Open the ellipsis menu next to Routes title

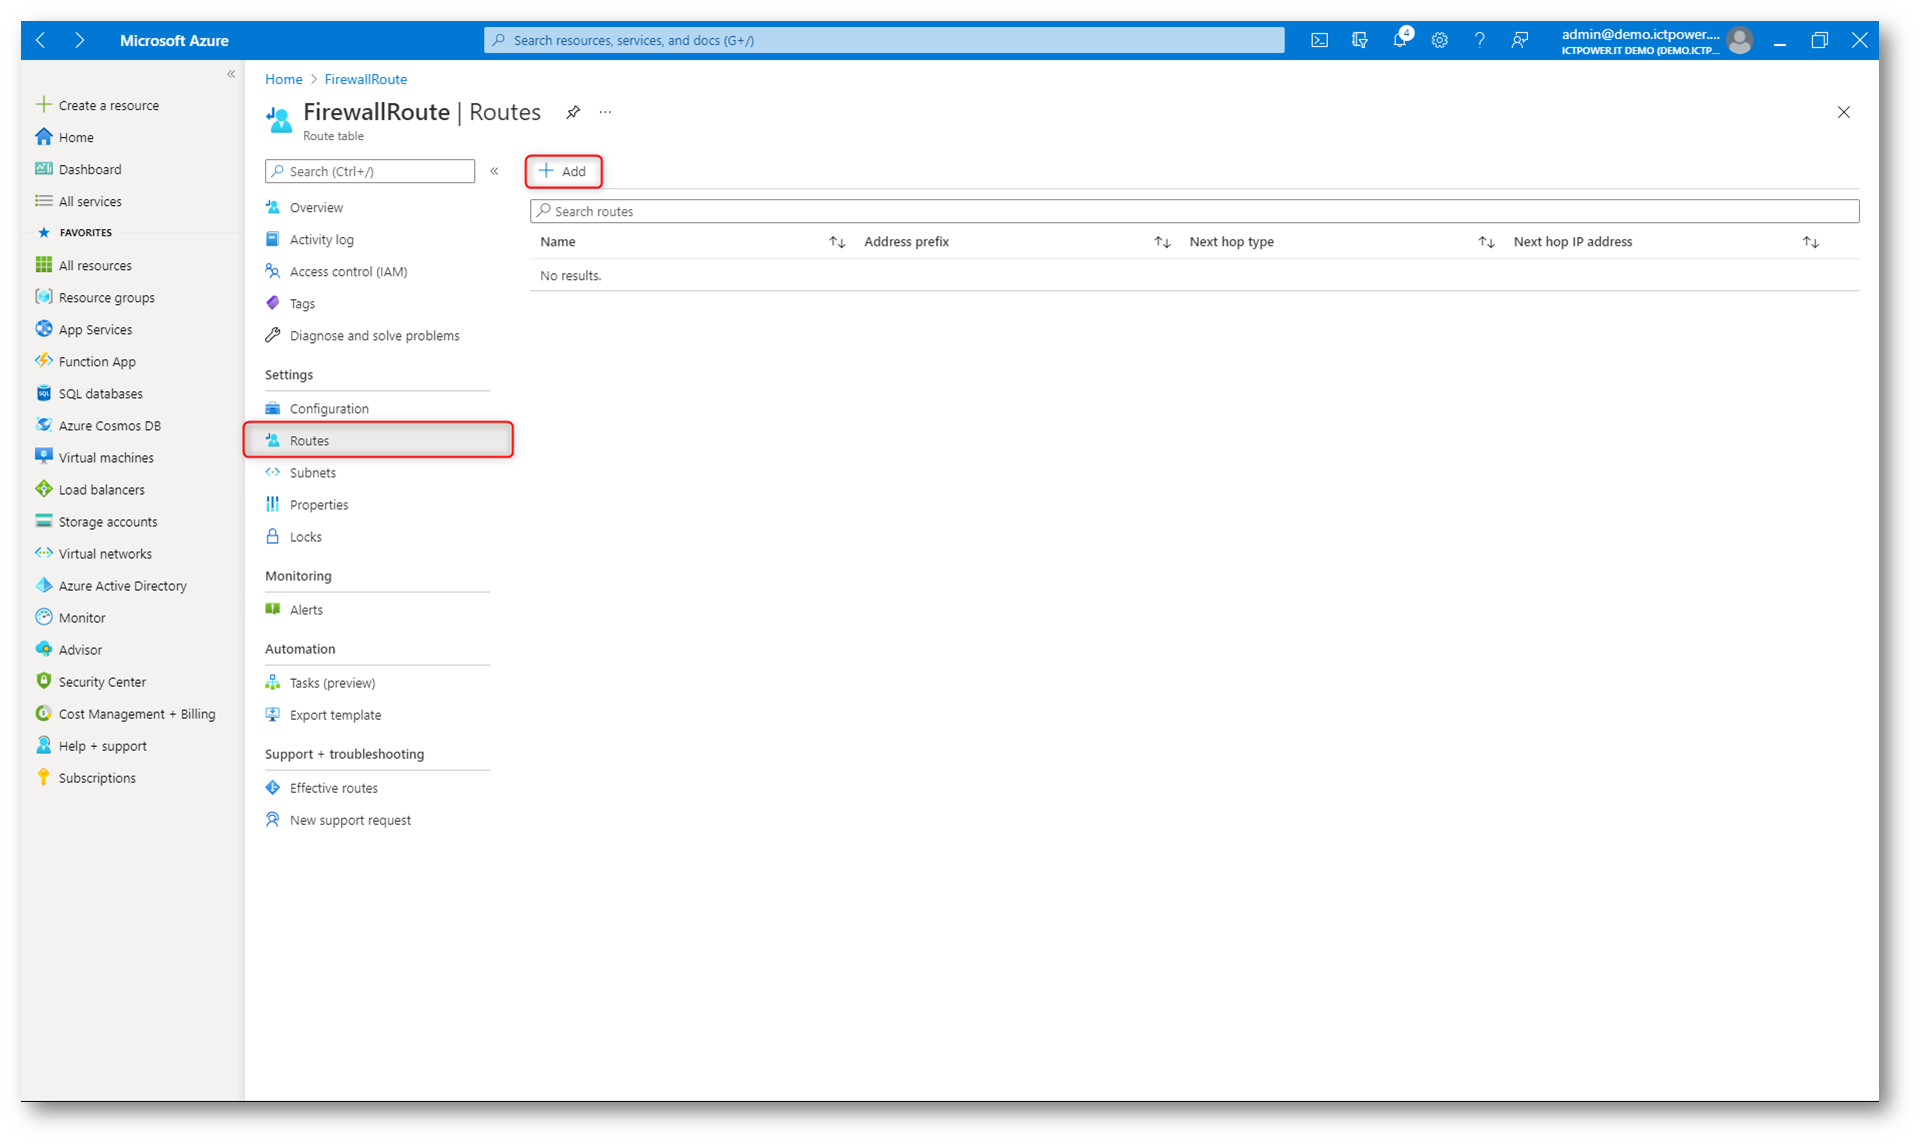click(605, 112)
